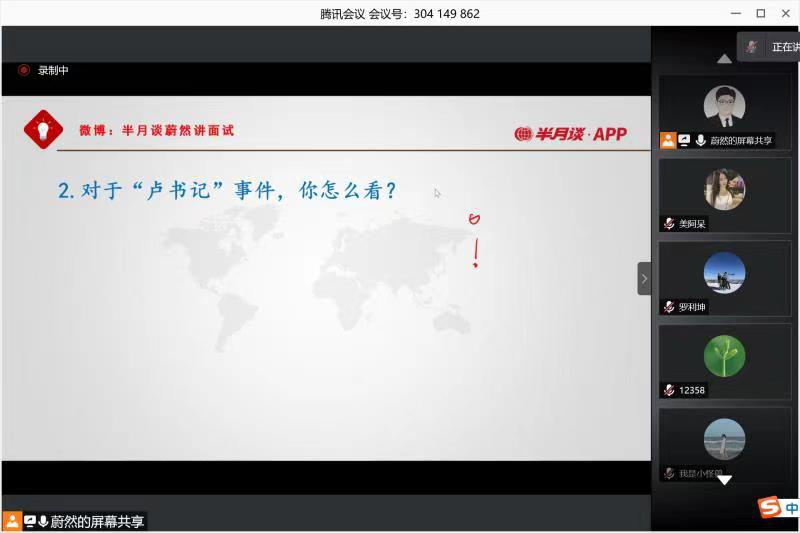Viewport: 800px width, 533px height.
Task: Click muted microphone icon beside 美阿呆
Action: pyautogui.click(x=669, y=223)
